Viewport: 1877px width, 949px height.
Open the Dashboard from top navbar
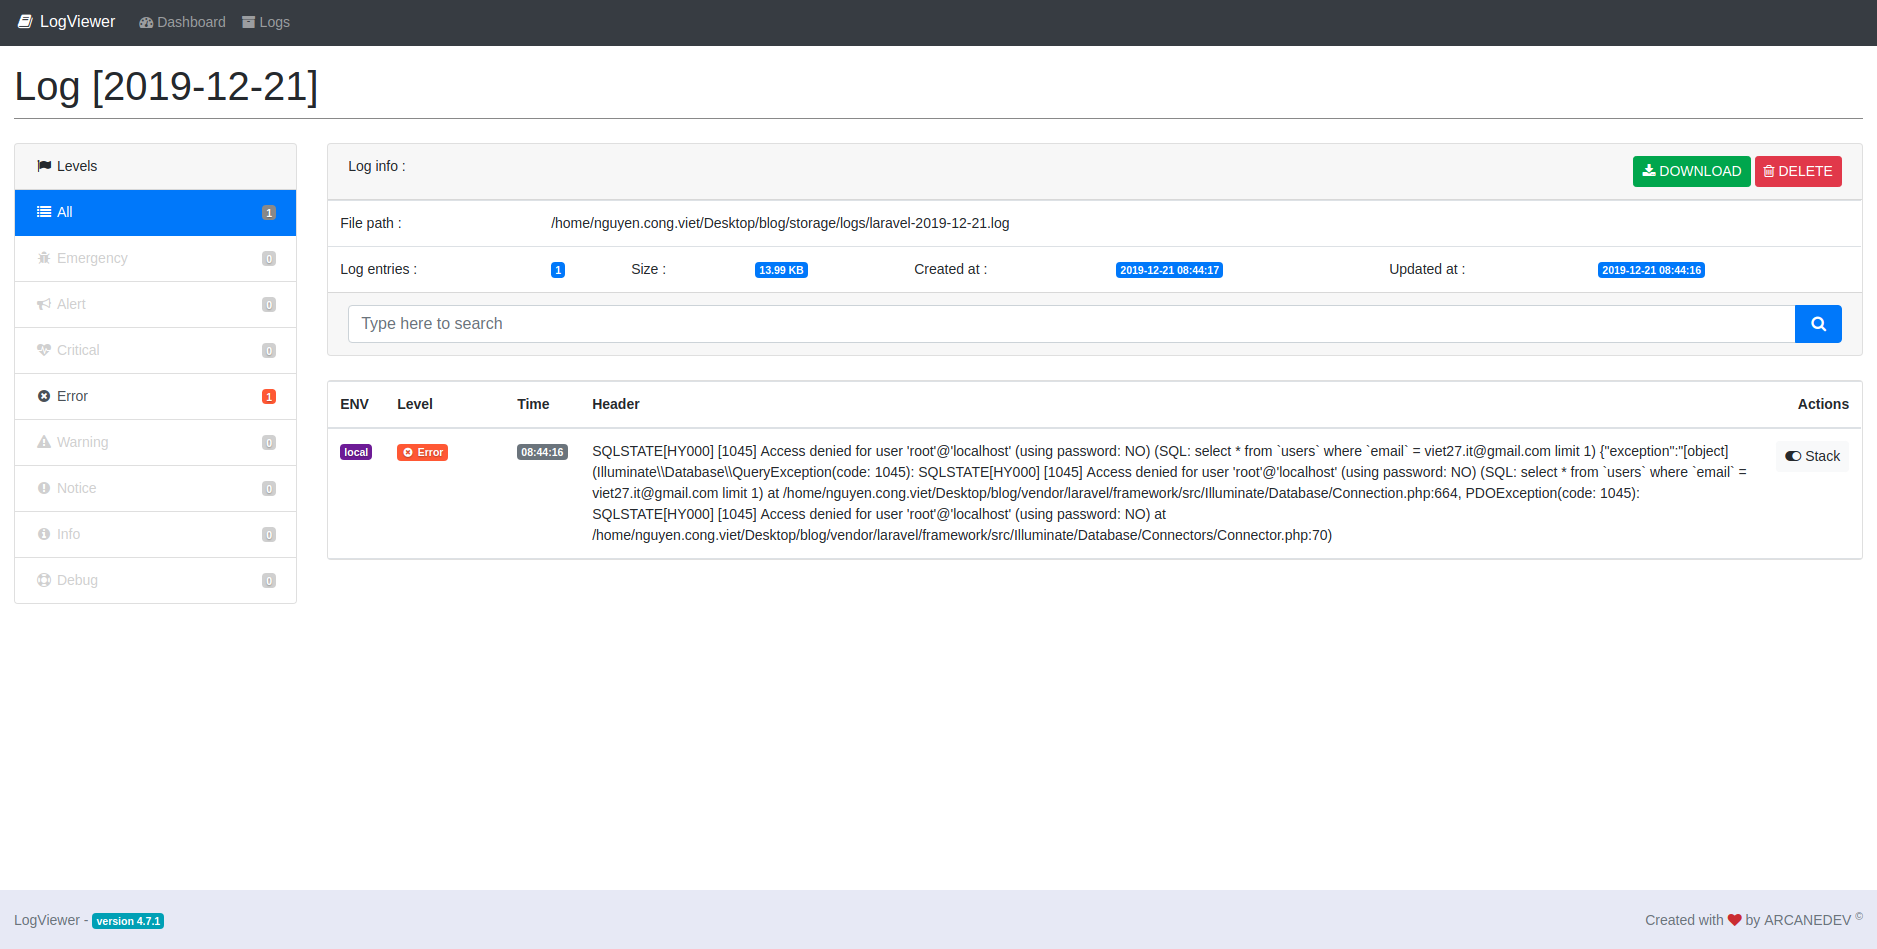[181, 21]
